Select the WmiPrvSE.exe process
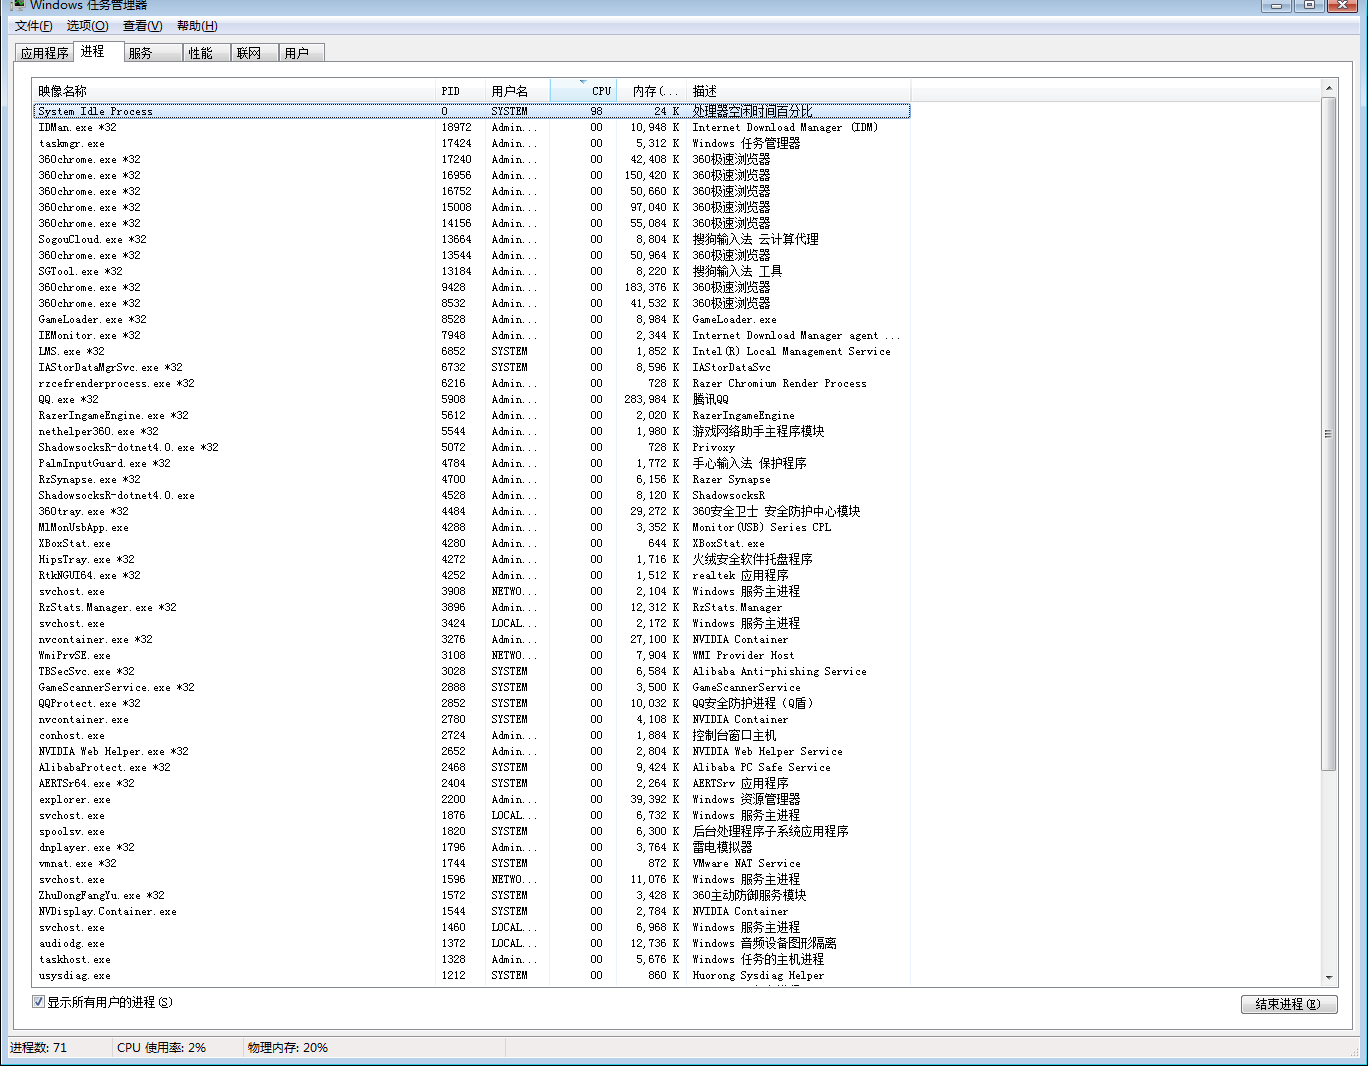 point(472,655)
